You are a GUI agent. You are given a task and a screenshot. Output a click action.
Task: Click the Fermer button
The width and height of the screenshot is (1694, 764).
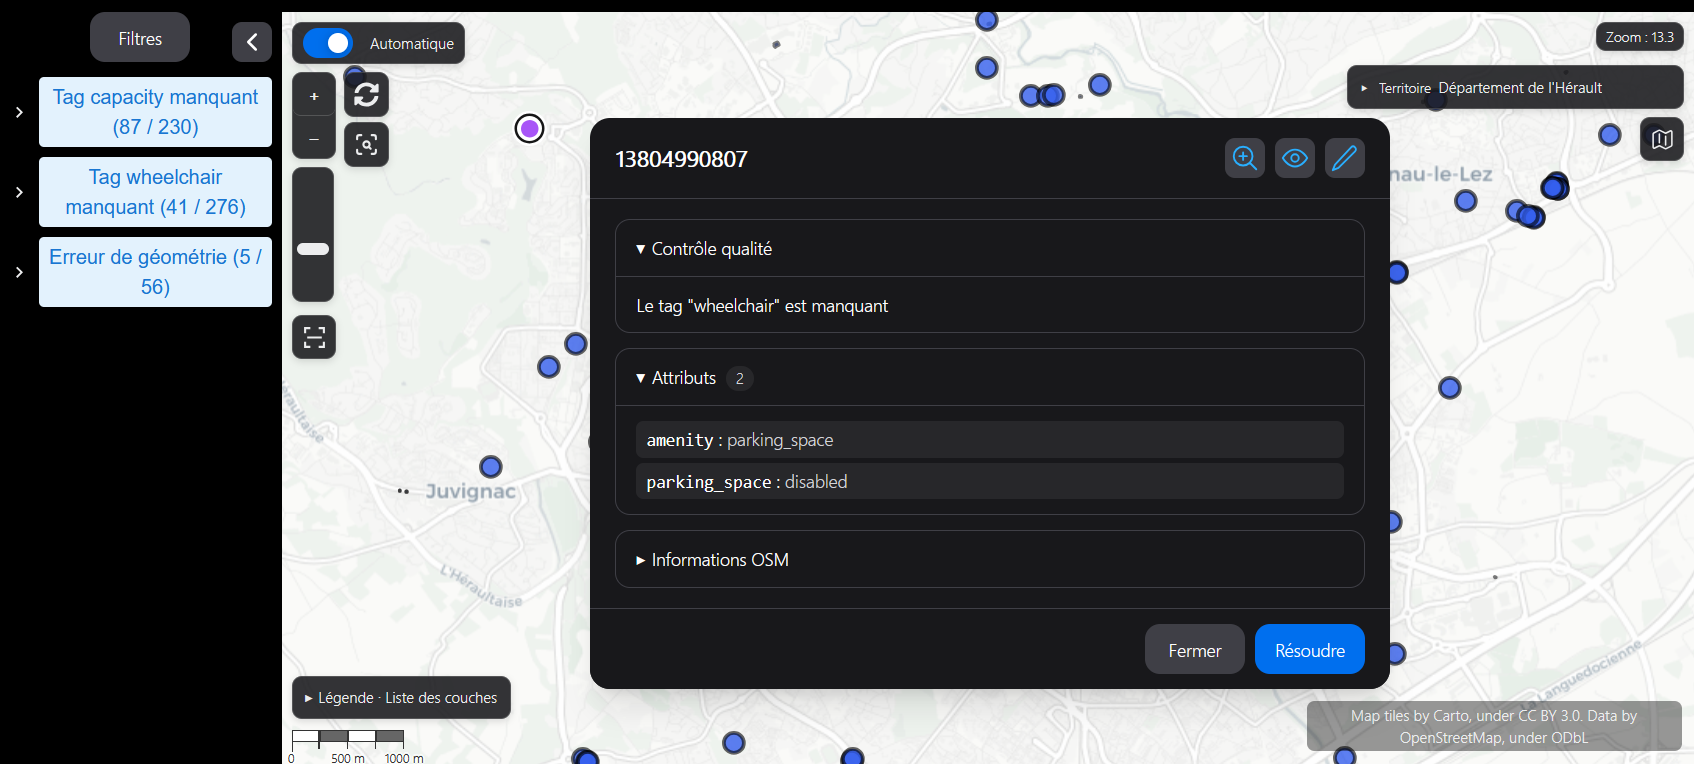pos(1195,650)
